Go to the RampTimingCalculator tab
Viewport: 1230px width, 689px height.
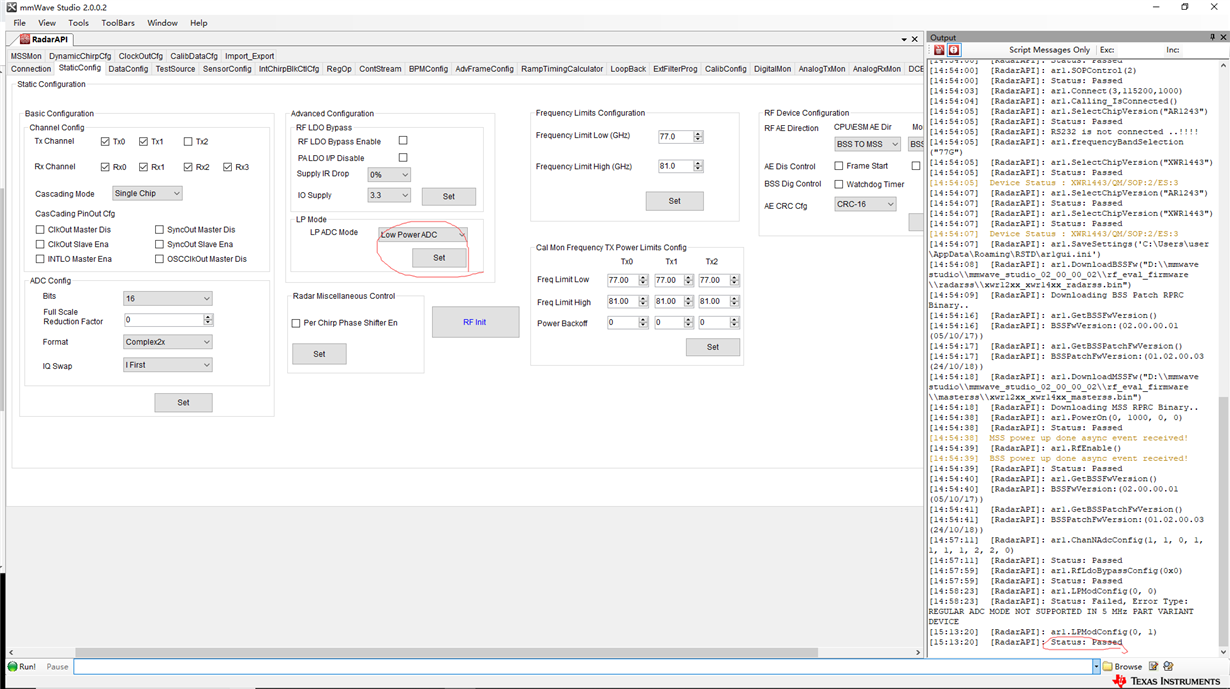click(562, 69)
